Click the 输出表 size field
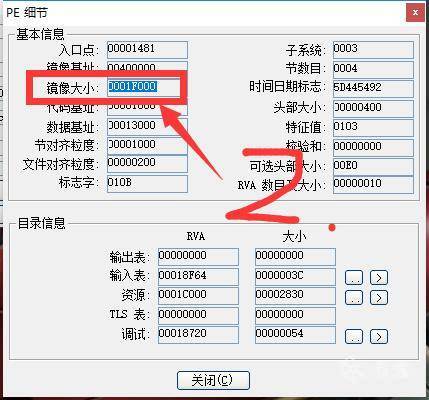Image resolution: width=429 pixels, height=400 pixels. point(295,256)
